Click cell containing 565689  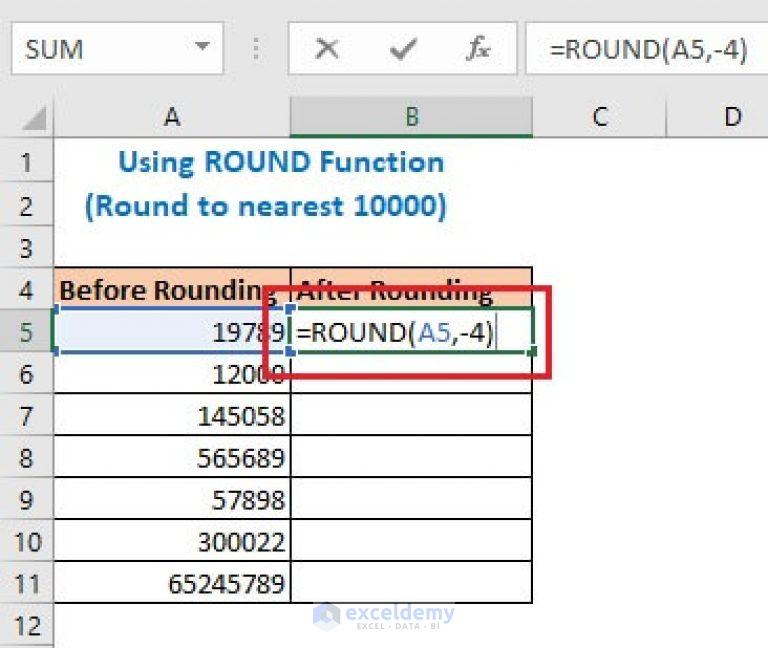[172, 457]
